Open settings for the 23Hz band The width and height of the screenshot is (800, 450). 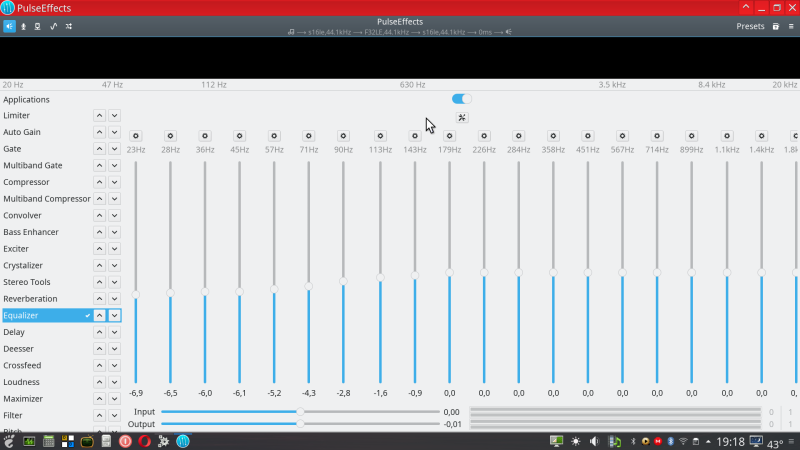point(136,136)
